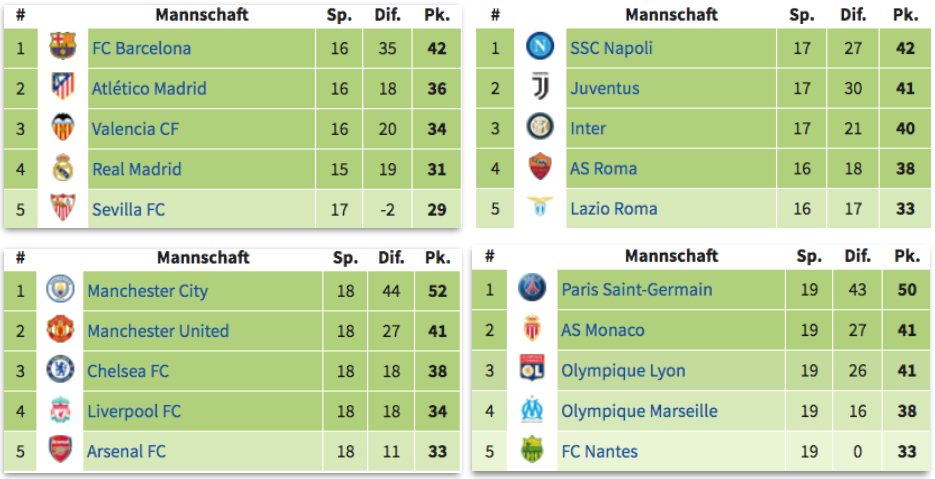
Task: Click Mannschaft header above FC Barcelona
Action: (x=202, y=15)
